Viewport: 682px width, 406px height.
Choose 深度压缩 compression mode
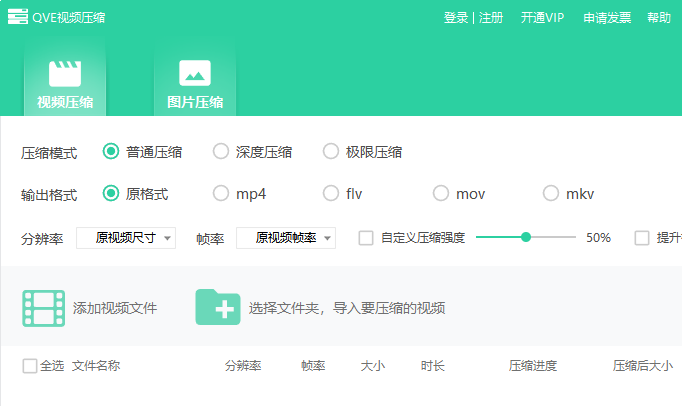click(x=221, y=152)
